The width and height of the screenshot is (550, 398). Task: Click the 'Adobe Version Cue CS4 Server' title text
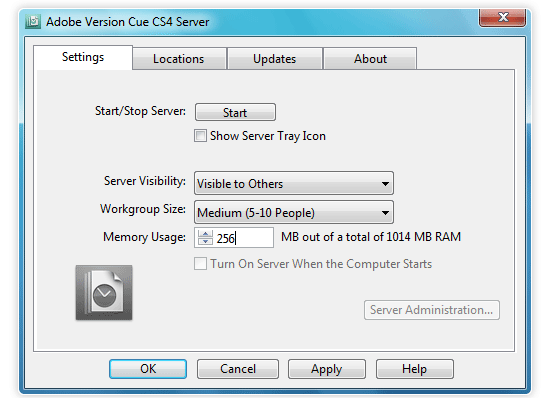(x=128, y=22)
